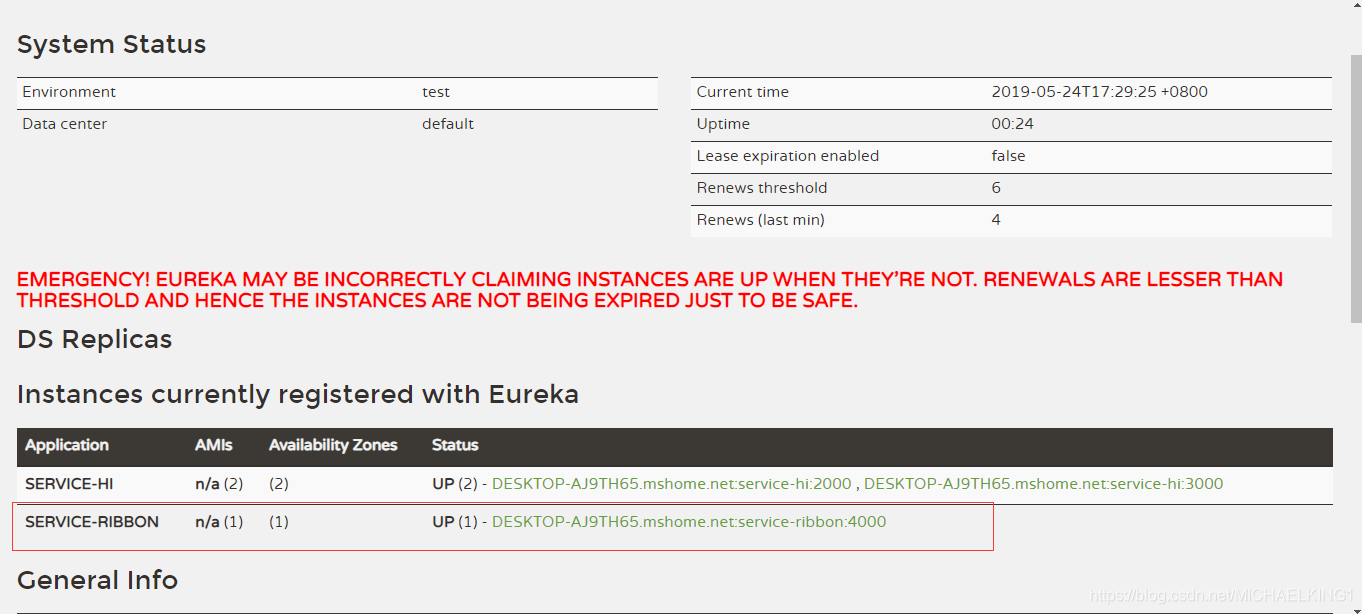Click the Application column header
Viewport: 1362px width, 614px height.
67,445
